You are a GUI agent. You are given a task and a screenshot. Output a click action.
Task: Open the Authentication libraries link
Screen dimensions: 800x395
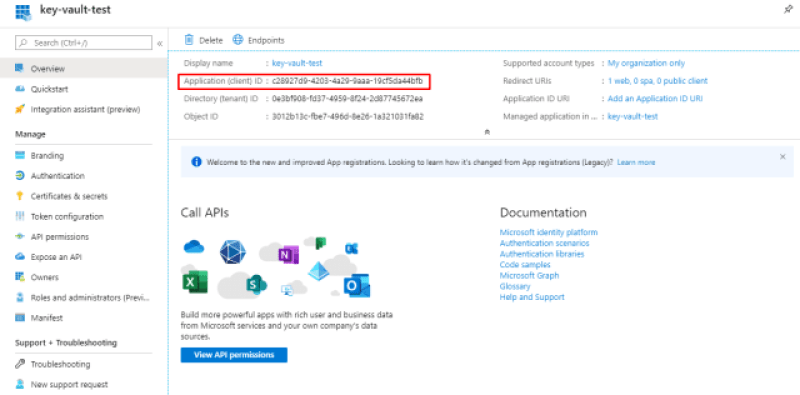tap(542, 254)
